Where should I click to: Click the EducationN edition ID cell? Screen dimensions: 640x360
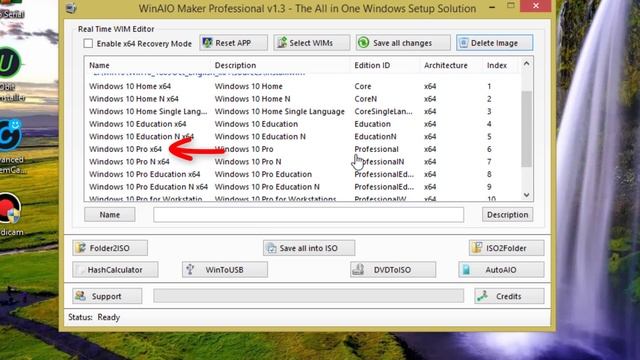tap(375, 137)
